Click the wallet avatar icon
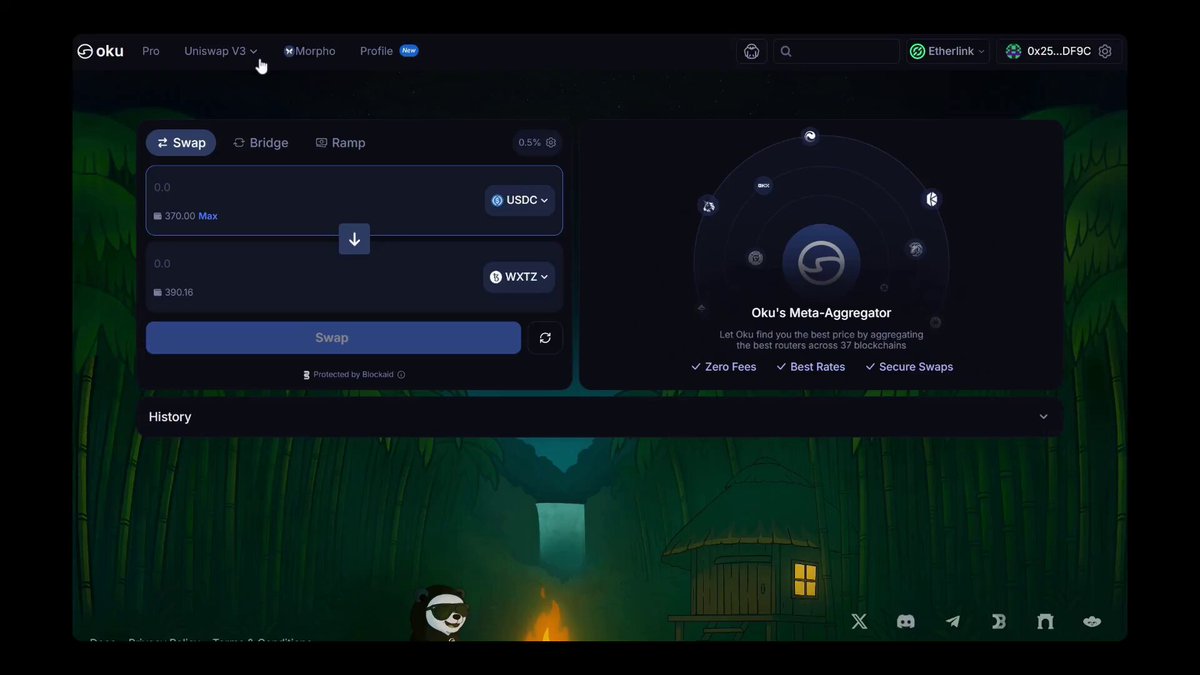This screenshot has height=675, width=1200. [x=1014, y=51]
